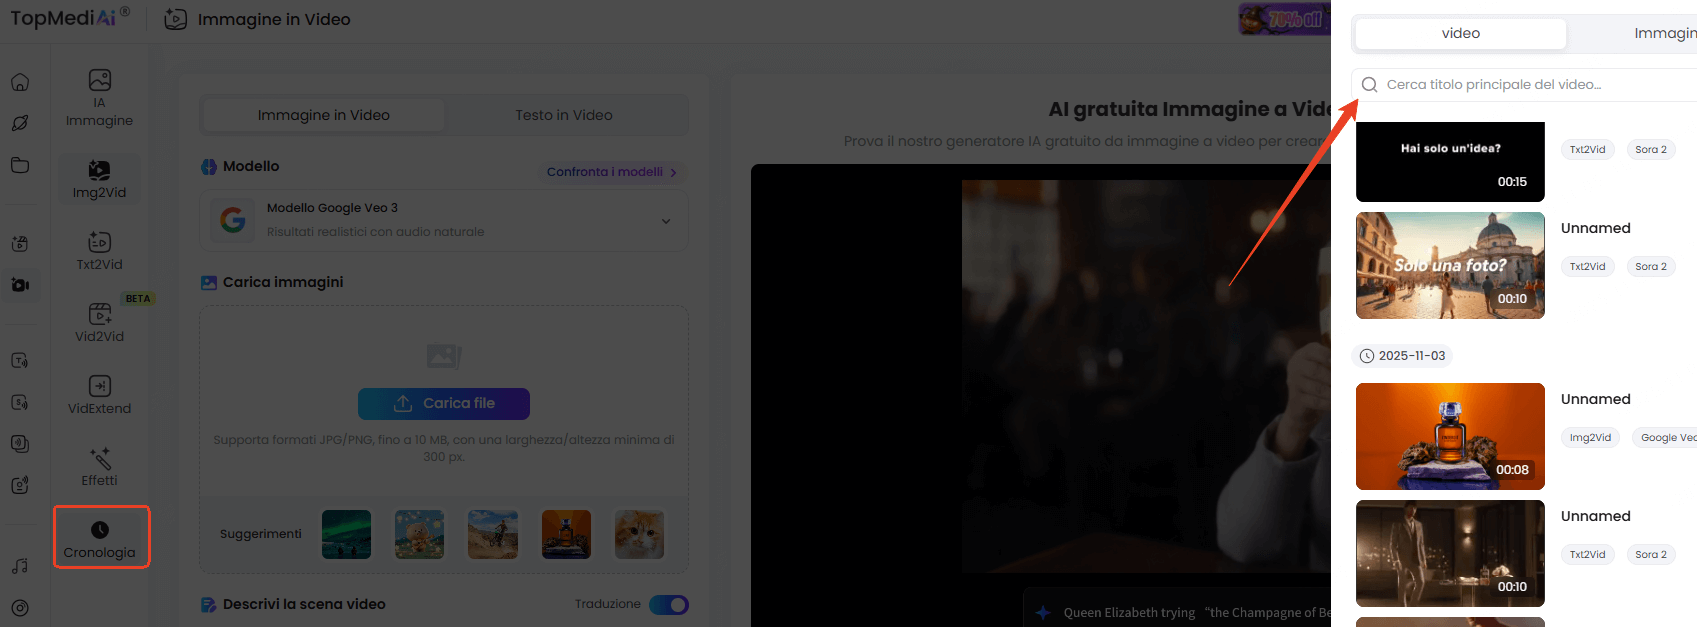Viewport: 1697px width, 627px height.
Task: Select the Img2Vid tool
Action: click(99, 179)
